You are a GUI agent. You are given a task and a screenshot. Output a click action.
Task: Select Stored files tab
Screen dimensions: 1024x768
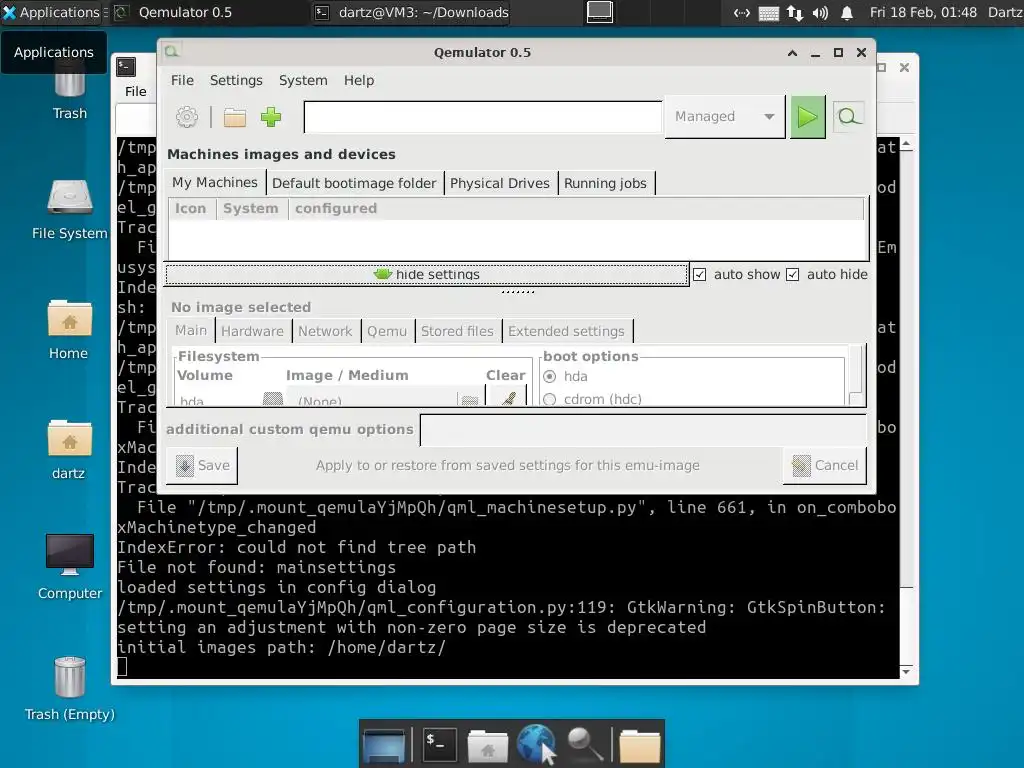457,331
